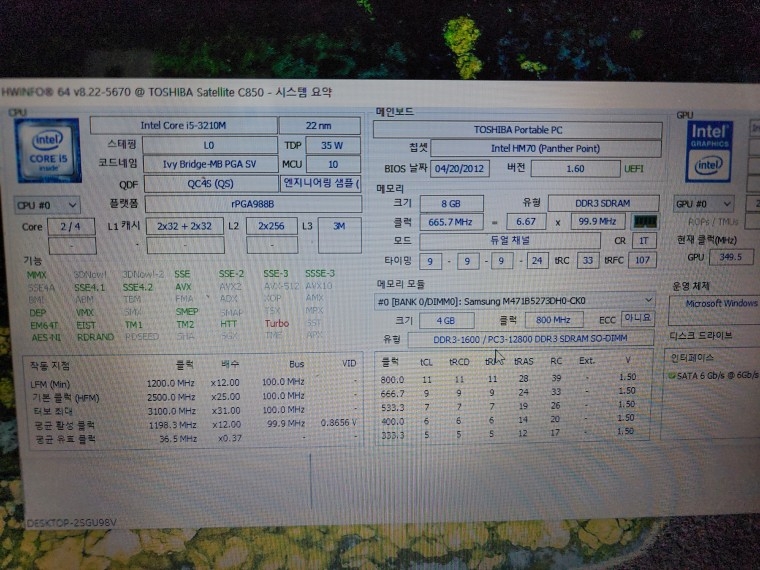Click the tRAS column header
Image resolution: width=760 pixels, height=570 pixels.
pos(523,361)
